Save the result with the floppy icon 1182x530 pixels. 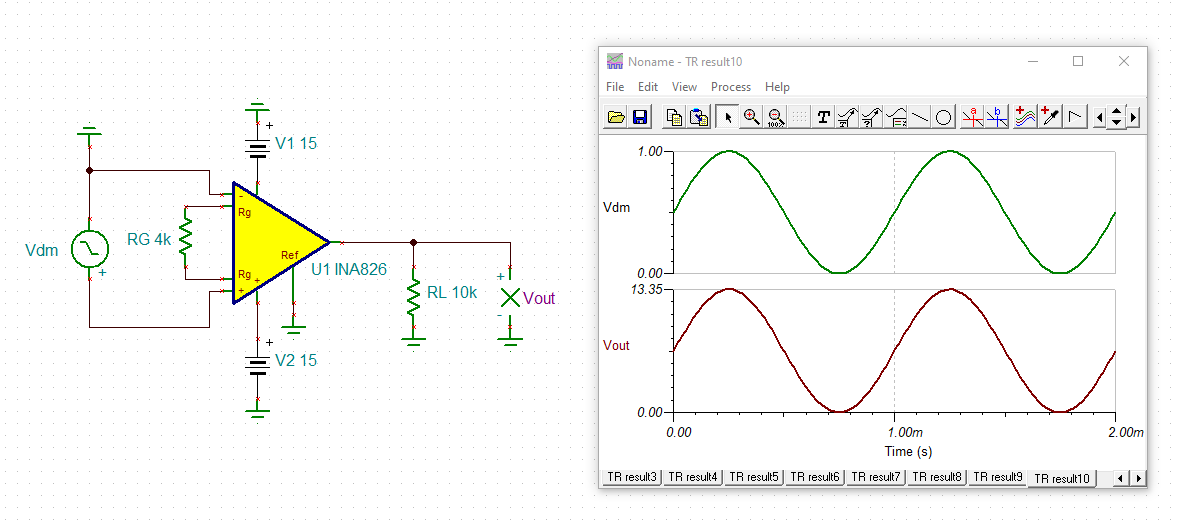[x=639, y=117]
